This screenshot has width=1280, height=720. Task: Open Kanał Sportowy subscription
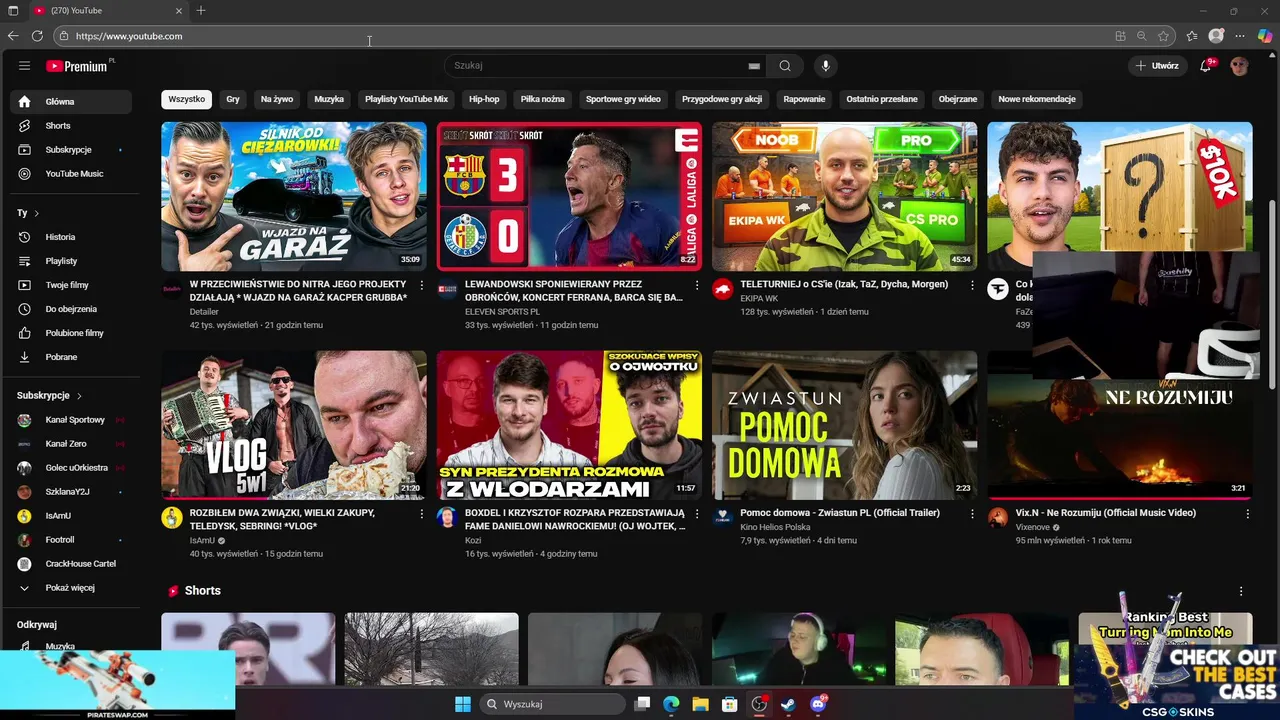(71, 420)
